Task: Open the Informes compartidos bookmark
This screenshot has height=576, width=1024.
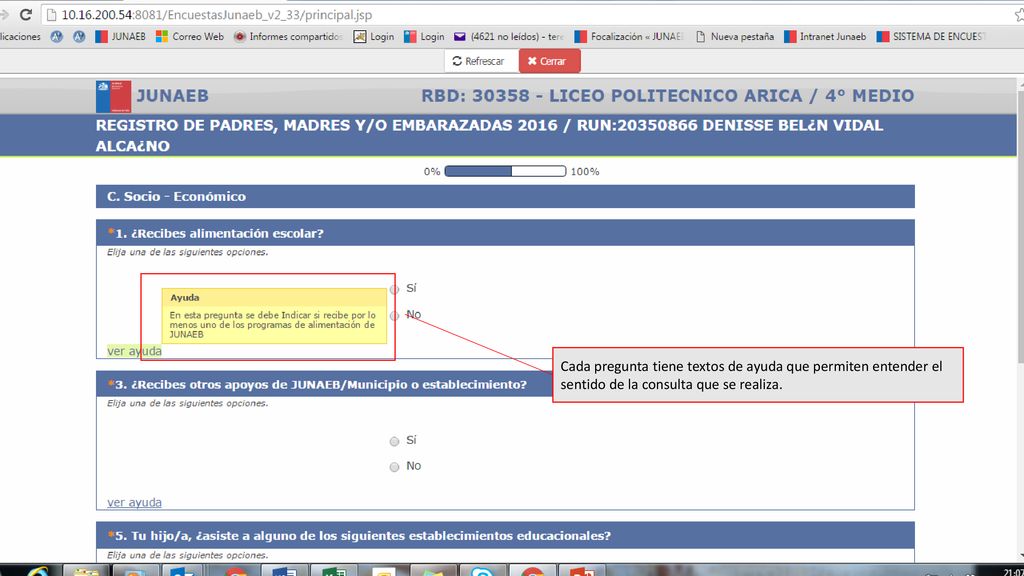Action: coord(288,37)
